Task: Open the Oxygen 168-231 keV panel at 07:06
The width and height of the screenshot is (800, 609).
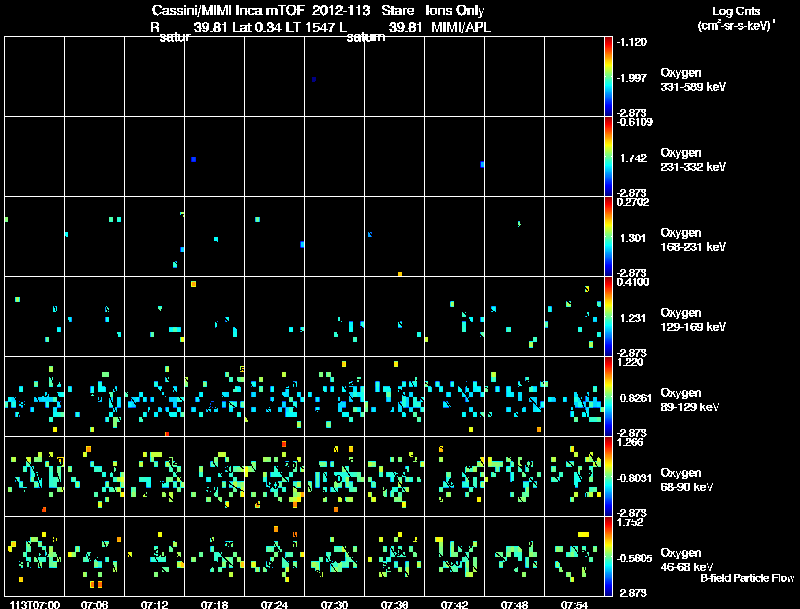Action: coord(94,237)
